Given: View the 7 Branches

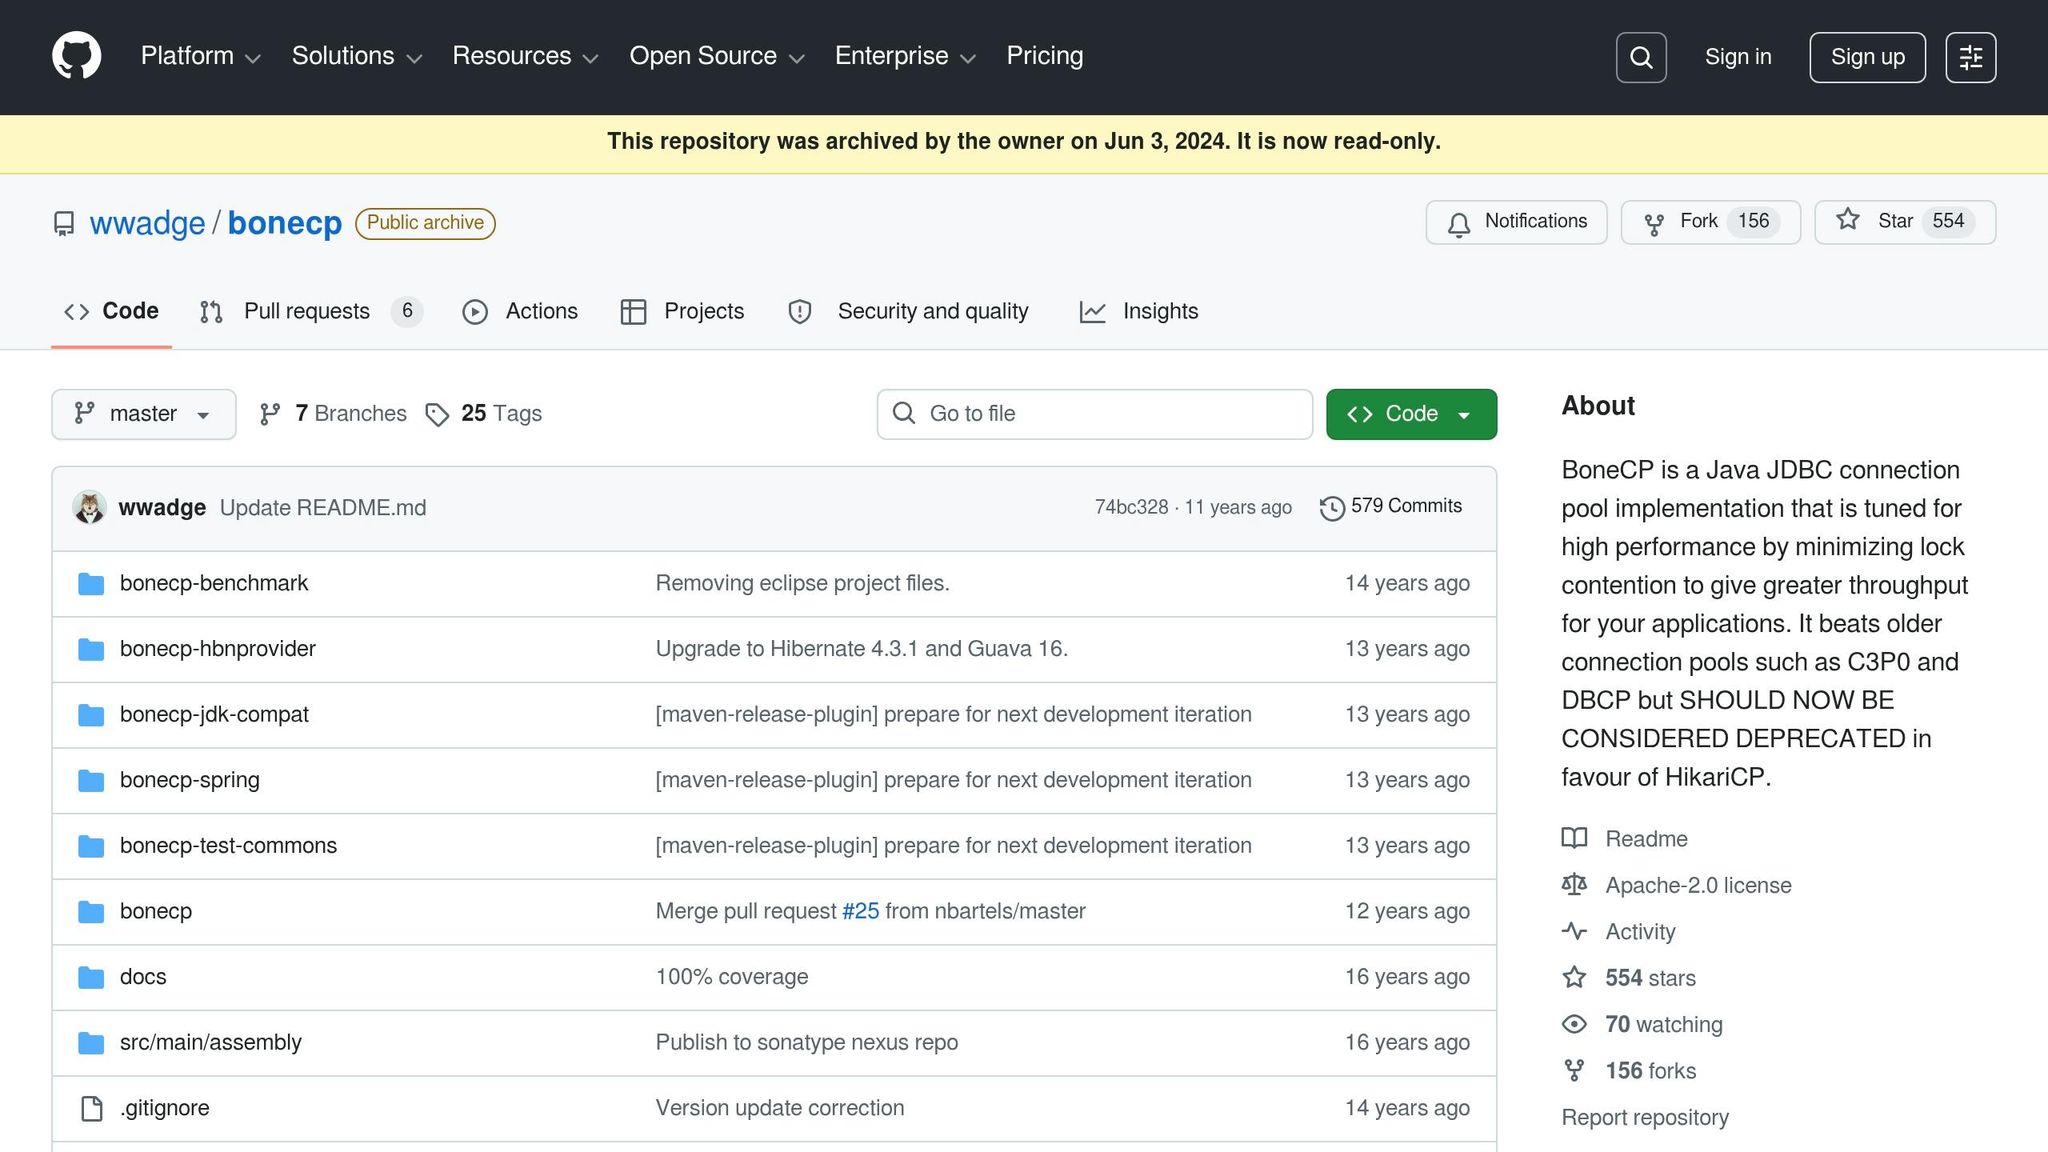Looking at the screenshot, I should click(x=333, y=414).
